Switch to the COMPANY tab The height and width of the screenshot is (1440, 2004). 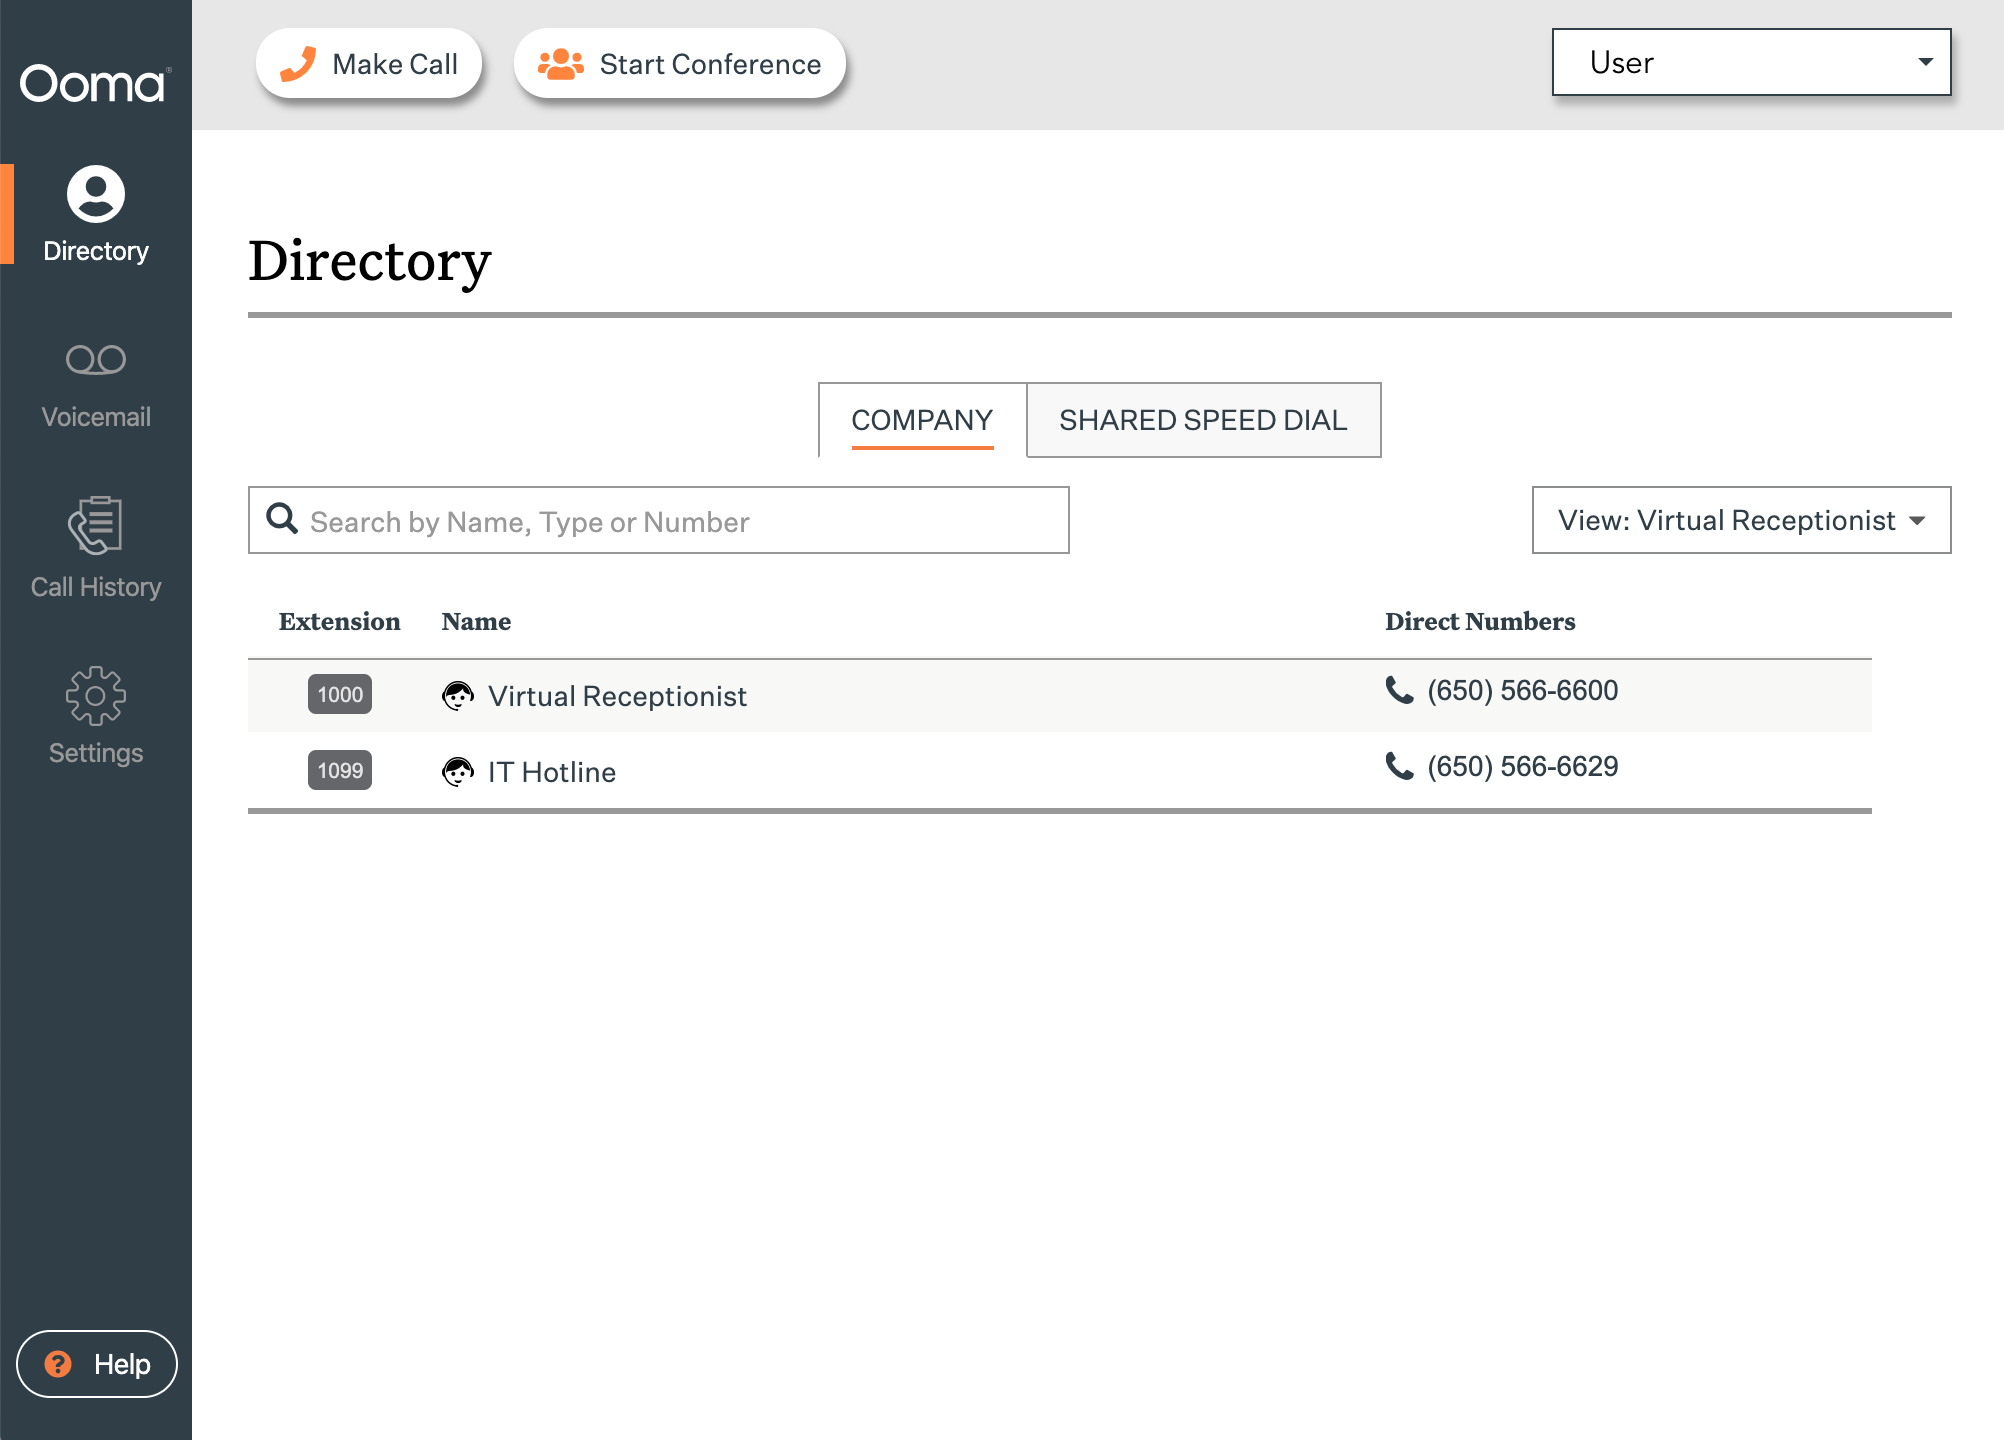coord(922,420)
